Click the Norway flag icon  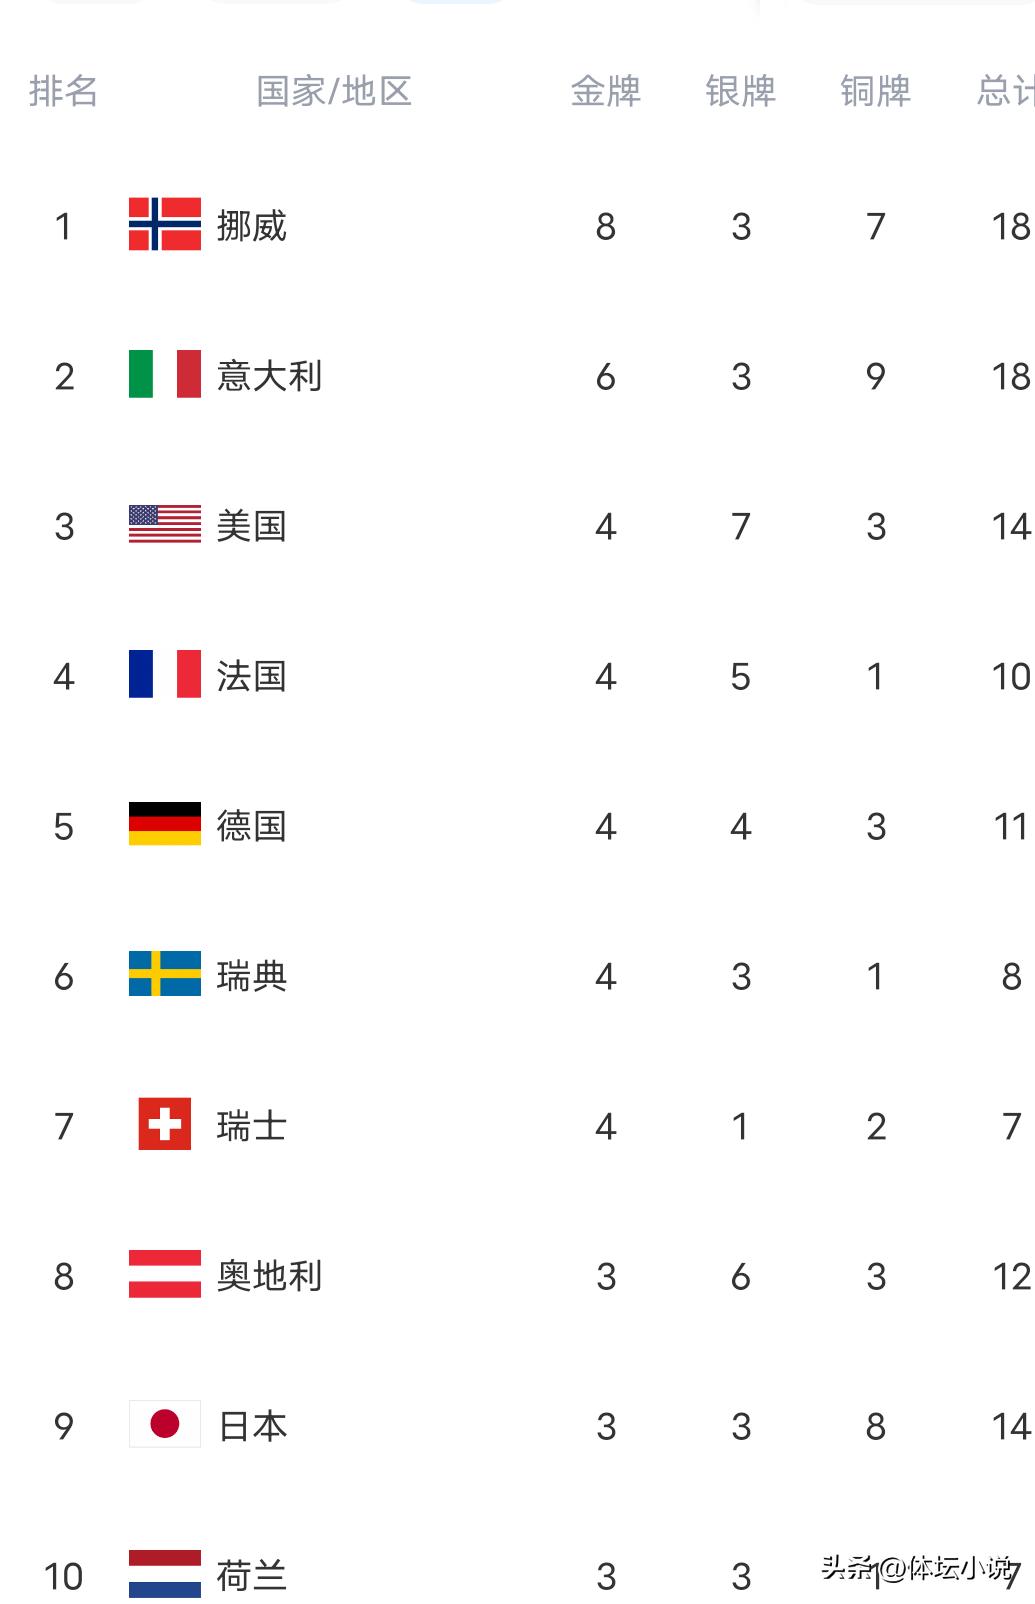pos(165,224)
